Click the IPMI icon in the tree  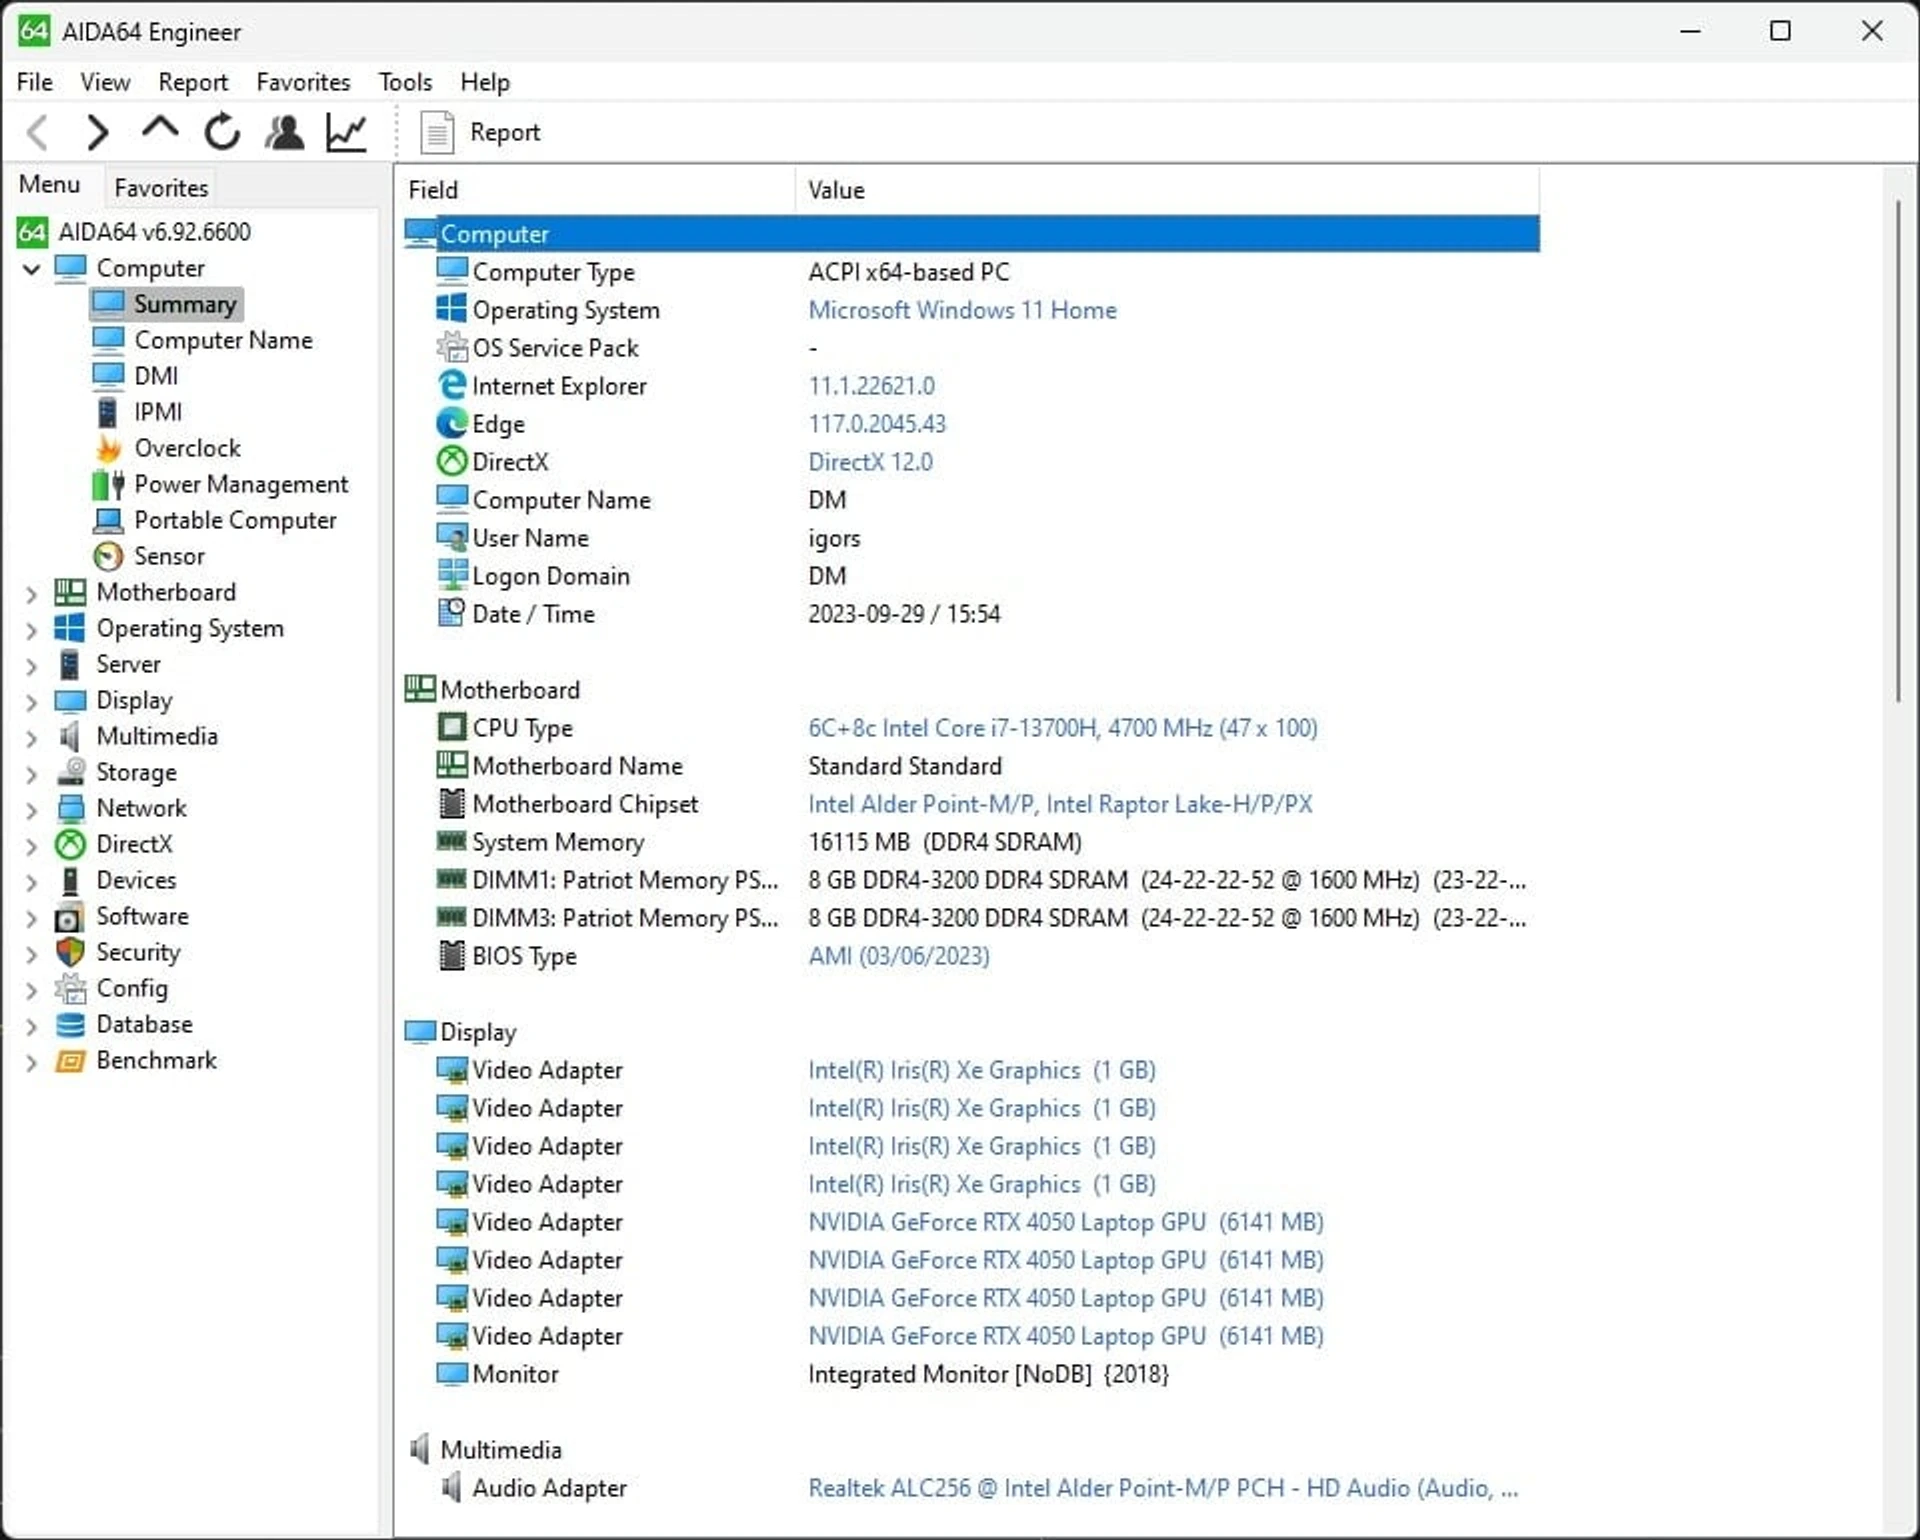tap(108, 412)
